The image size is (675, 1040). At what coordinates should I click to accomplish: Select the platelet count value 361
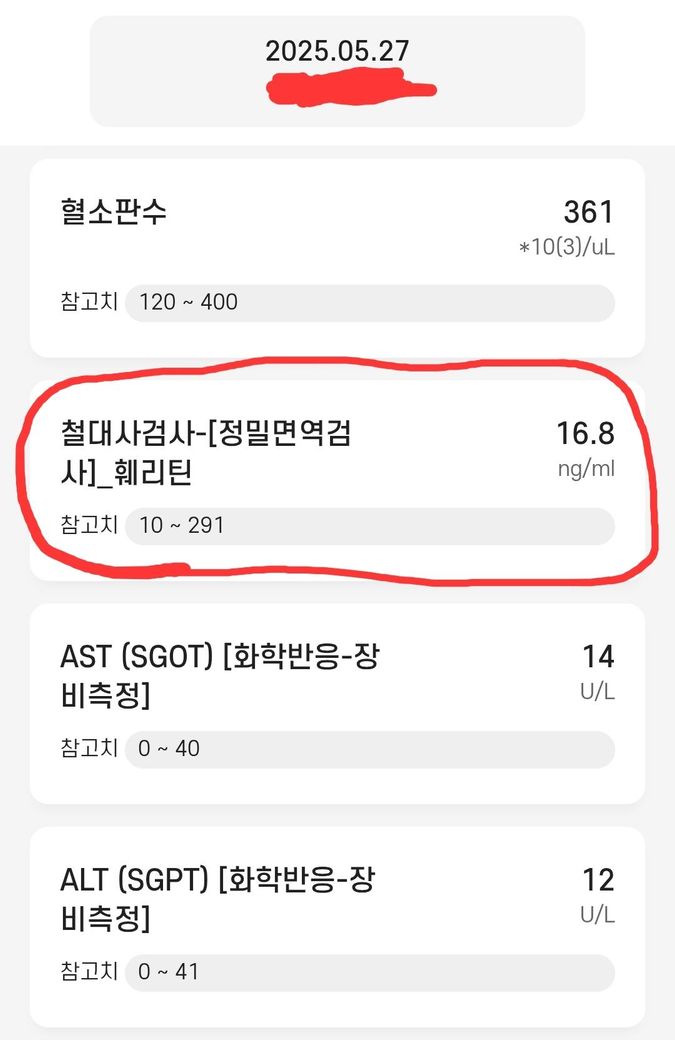(x=588, y=212)
